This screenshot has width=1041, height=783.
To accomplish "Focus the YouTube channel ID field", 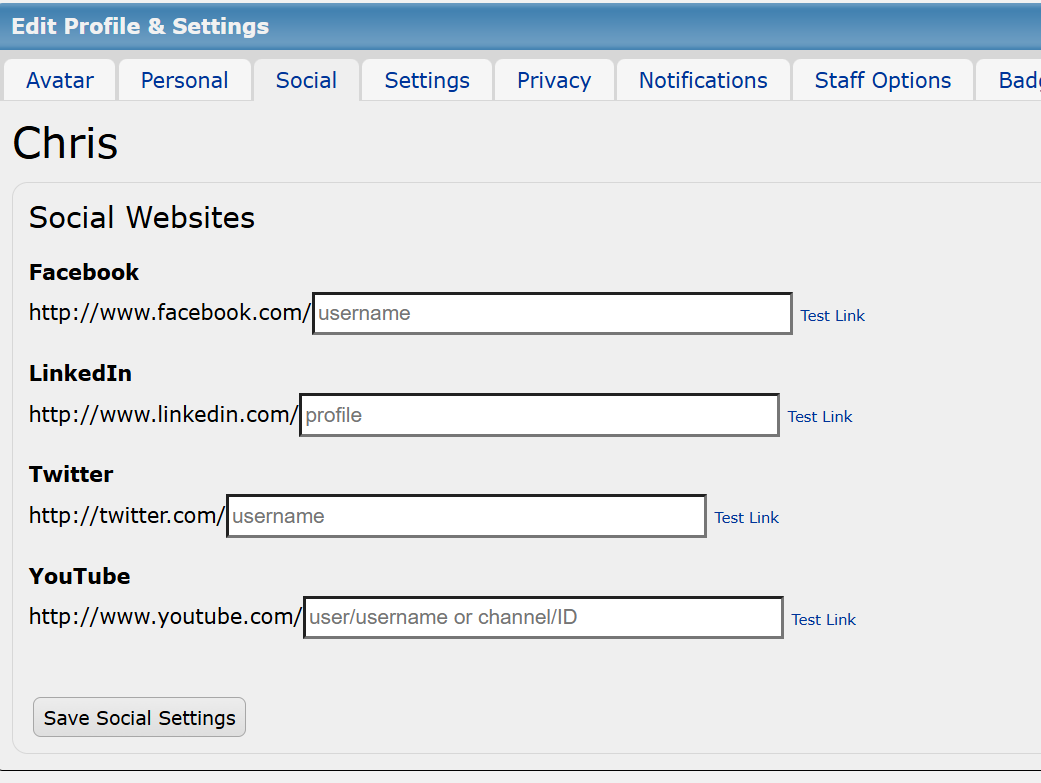I will coord(544,618).
